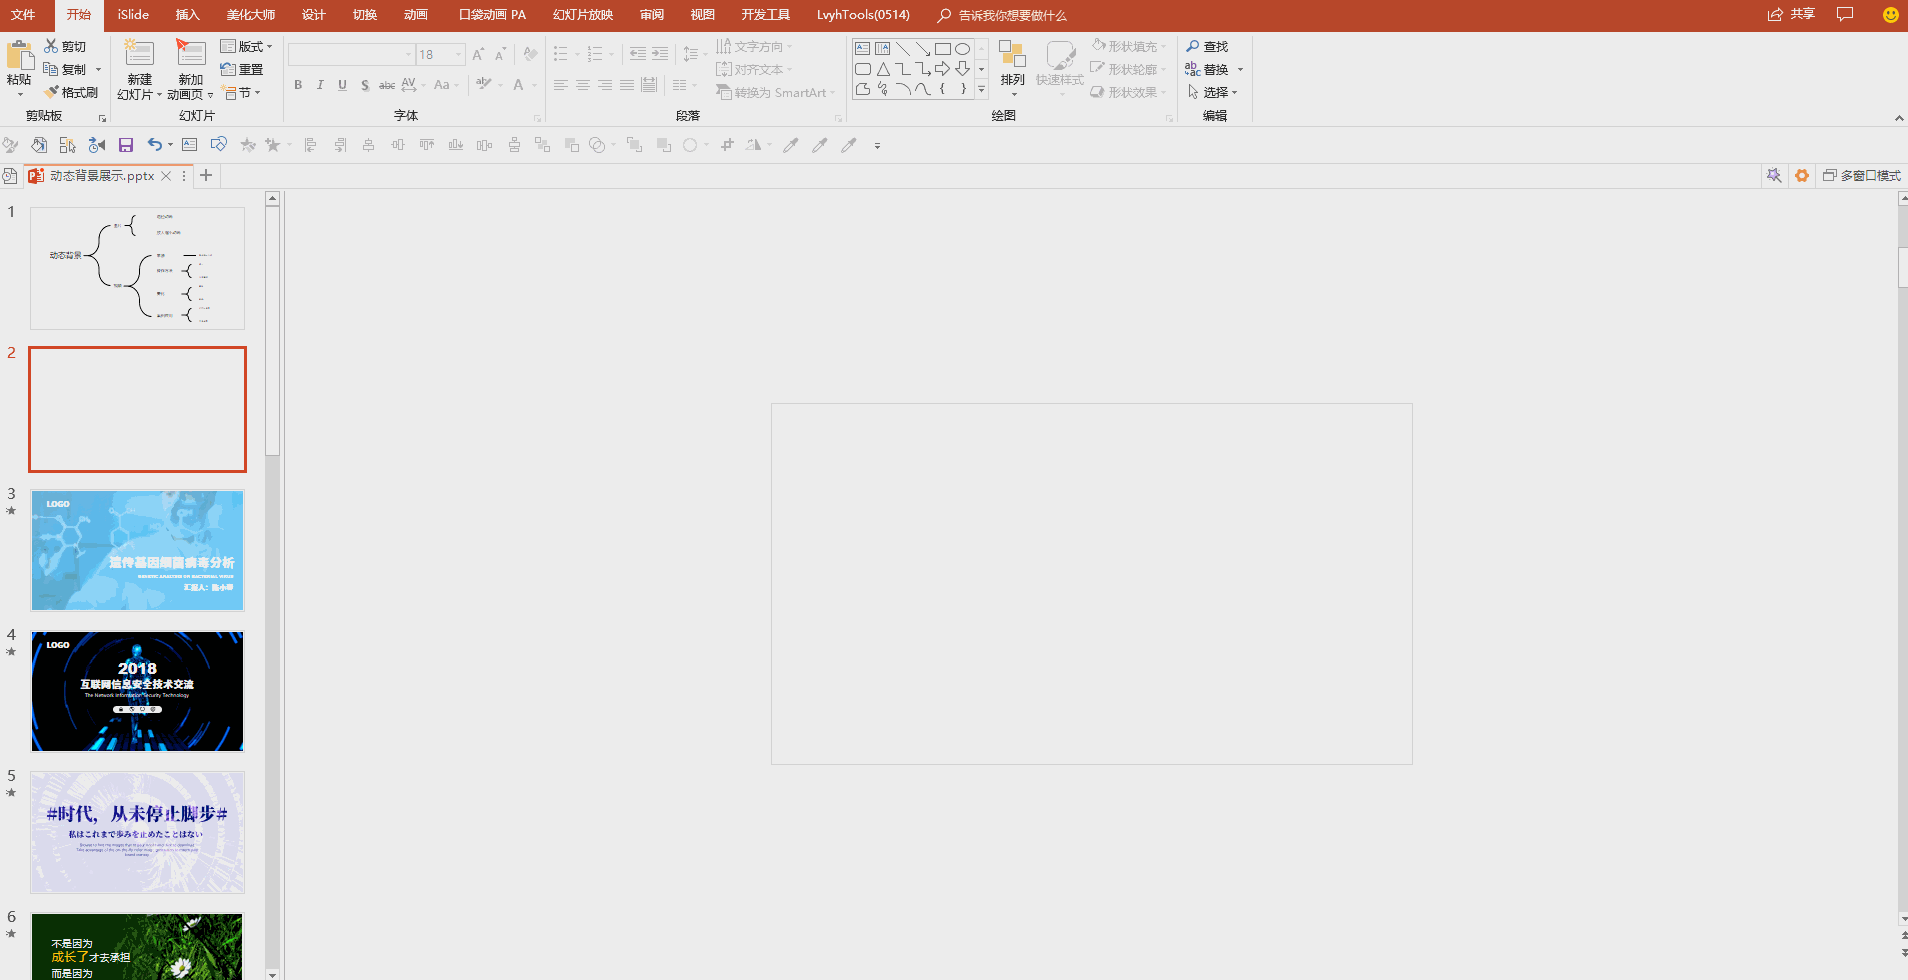The height and width of the screenshot is (980, 1908).
Task: Click the smiley feedback icon
Action: 1890,15
